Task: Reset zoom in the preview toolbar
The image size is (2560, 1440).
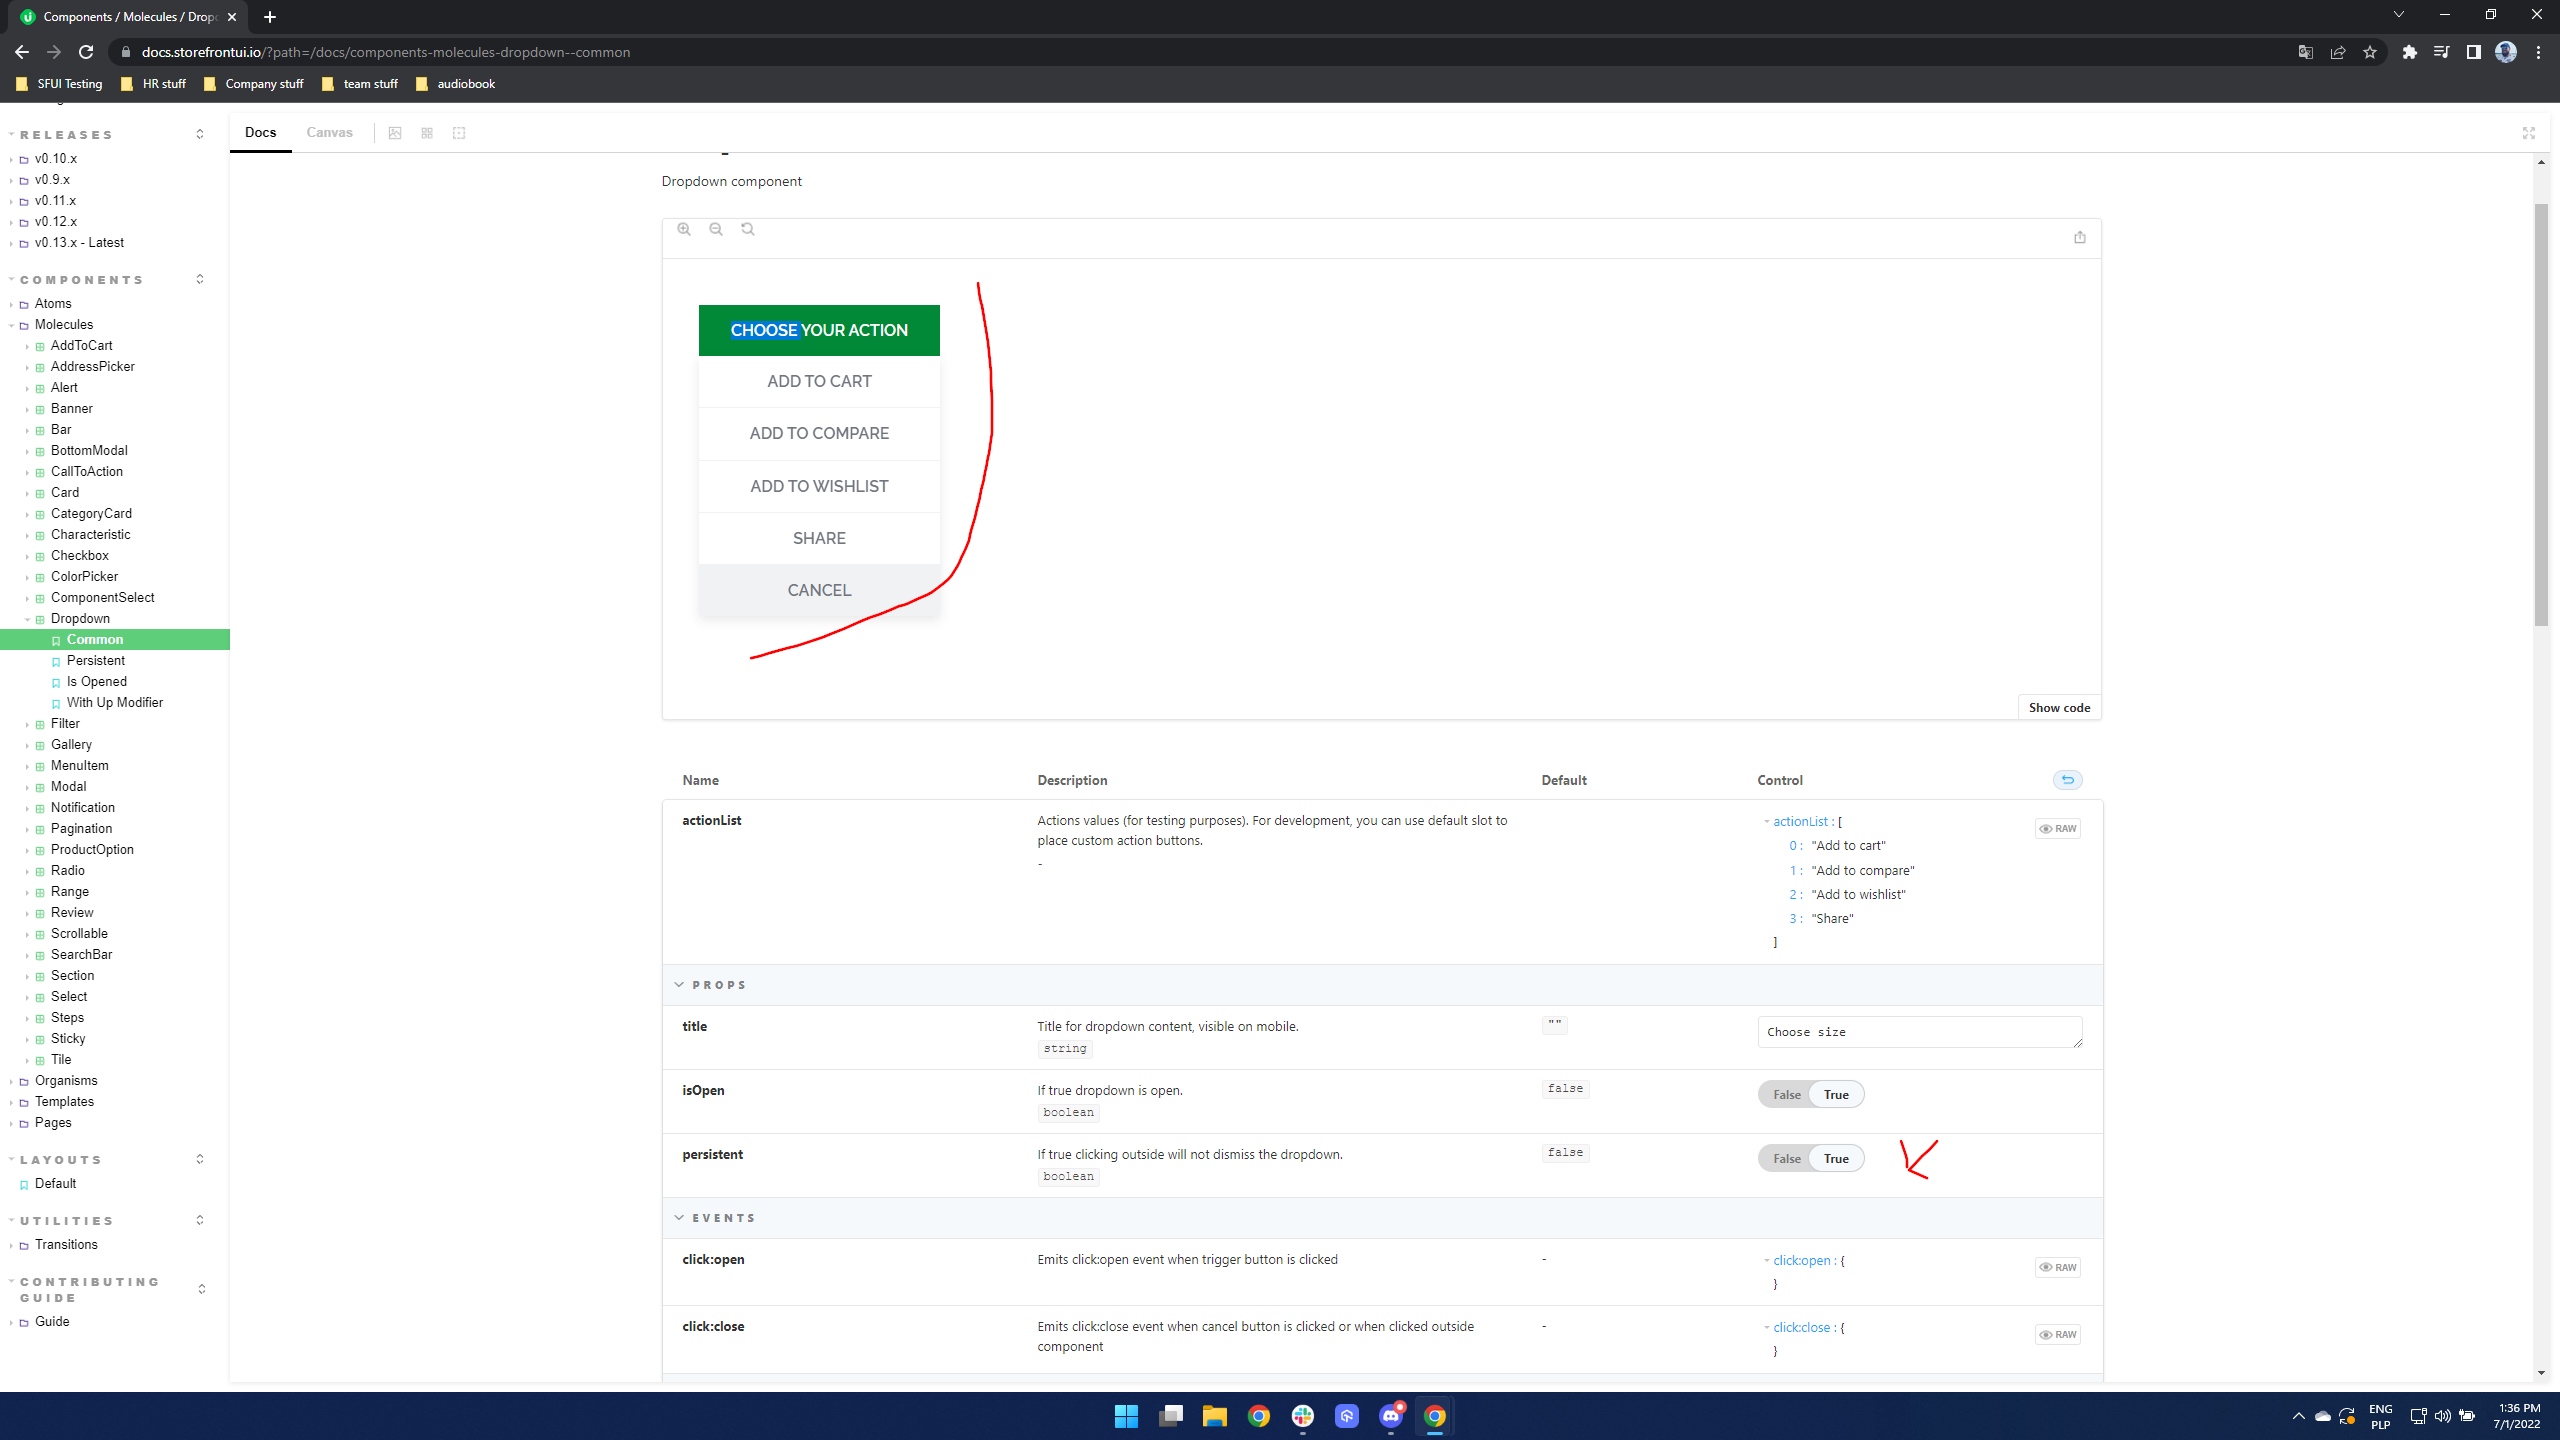Action: click(748, 229)
